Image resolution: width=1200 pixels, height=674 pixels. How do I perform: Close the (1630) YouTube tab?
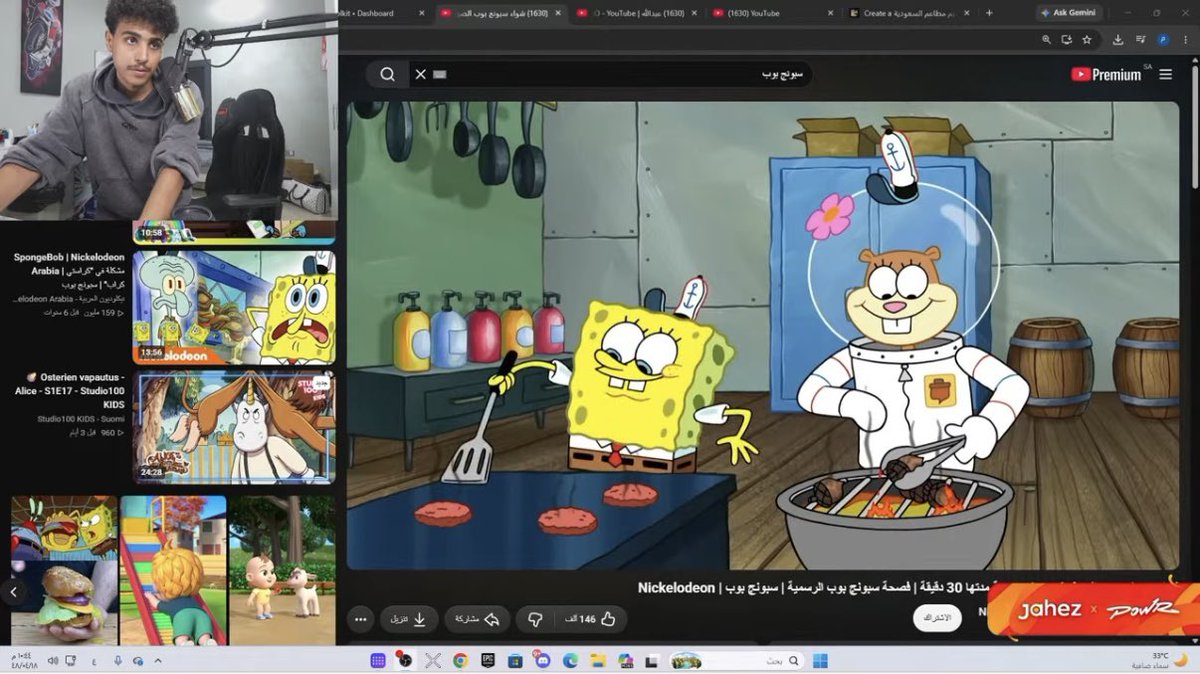pos(829,13)
